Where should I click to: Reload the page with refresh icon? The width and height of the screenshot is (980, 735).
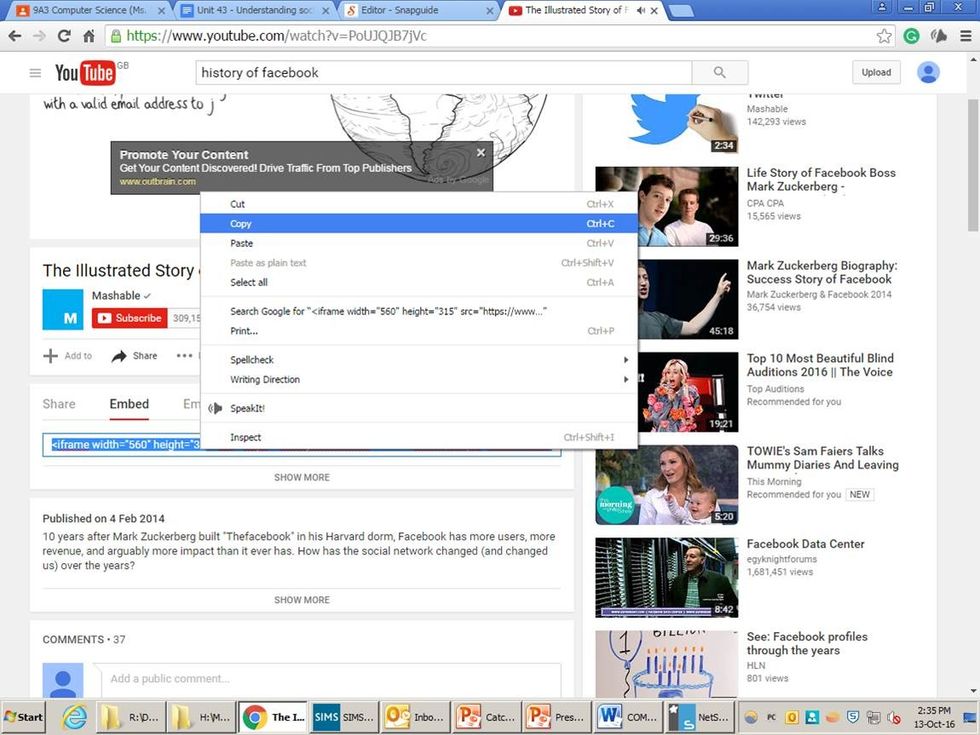pos(64,36)
